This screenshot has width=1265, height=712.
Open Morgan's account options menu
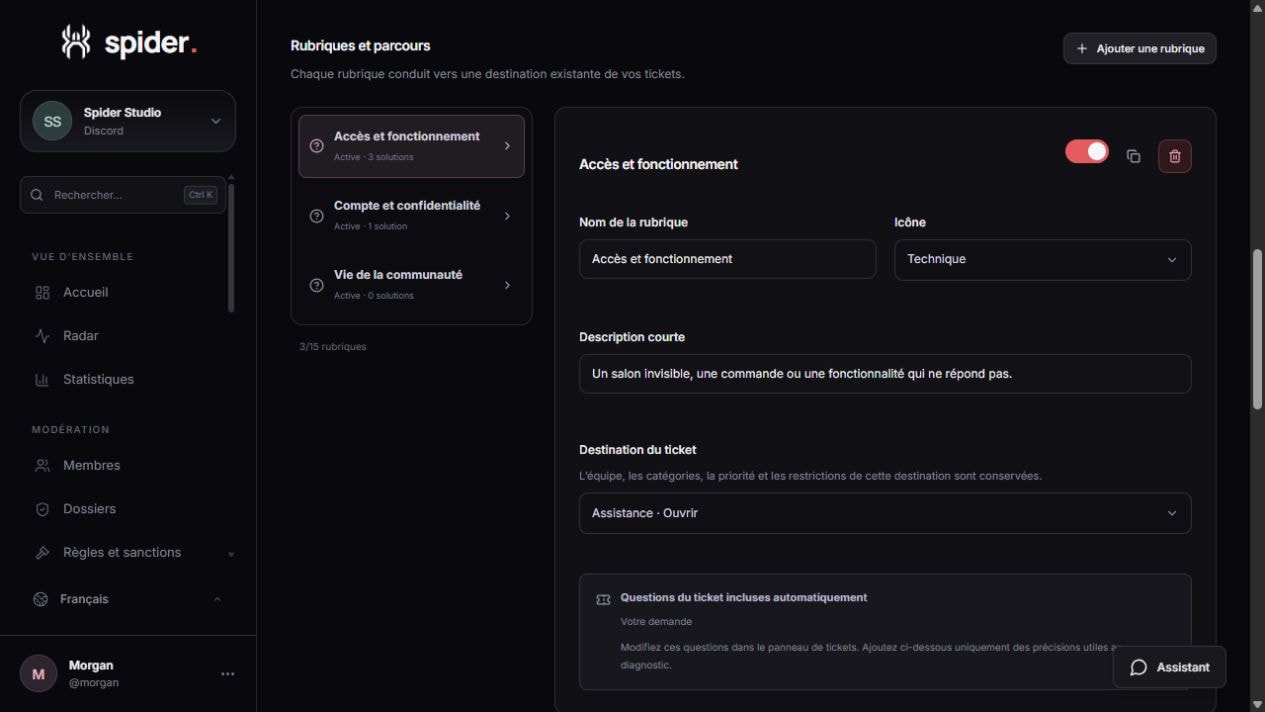coord(227,674)
